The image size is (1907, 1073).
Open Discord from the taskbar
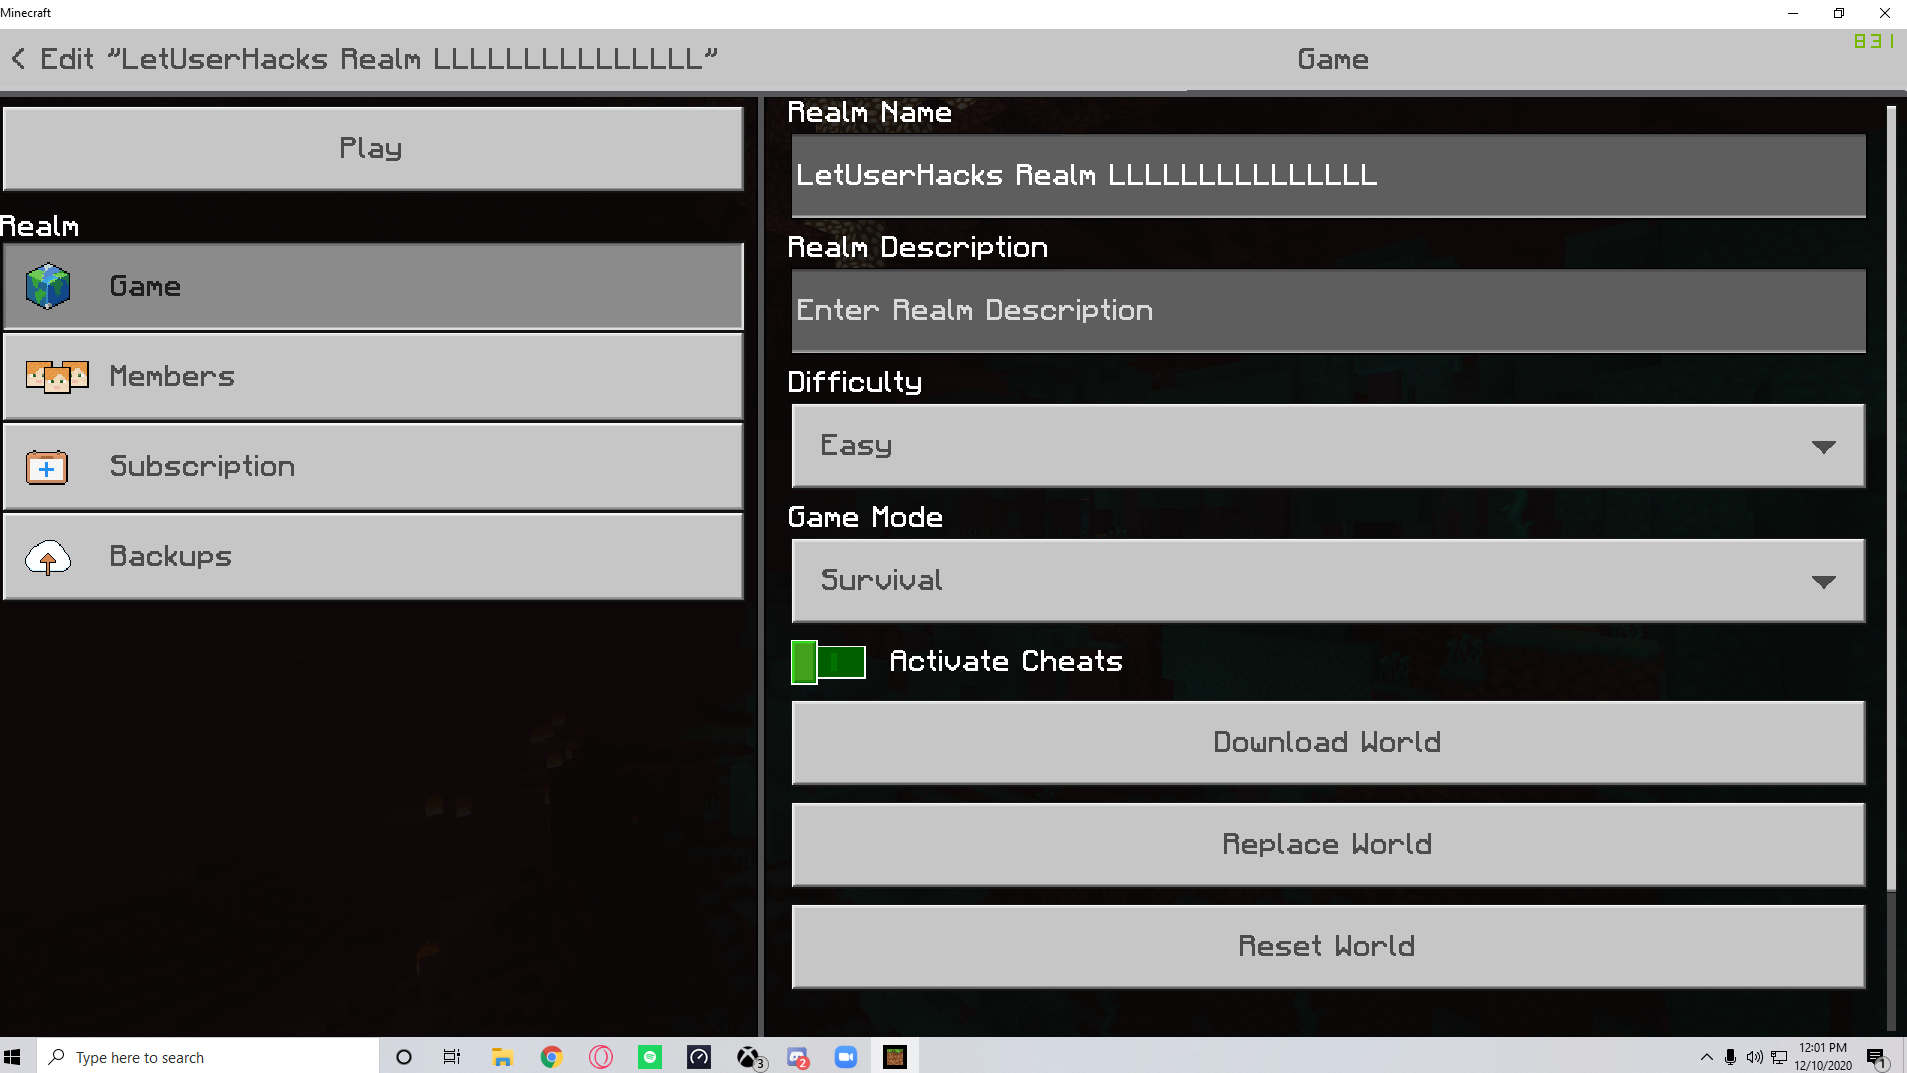click(x=797, y=1057)
